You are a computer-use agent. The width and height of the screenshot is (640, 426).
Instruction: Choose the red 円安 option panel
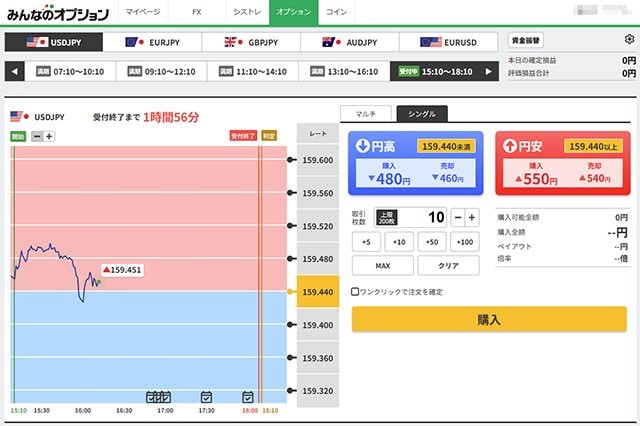tap(563, 163)
